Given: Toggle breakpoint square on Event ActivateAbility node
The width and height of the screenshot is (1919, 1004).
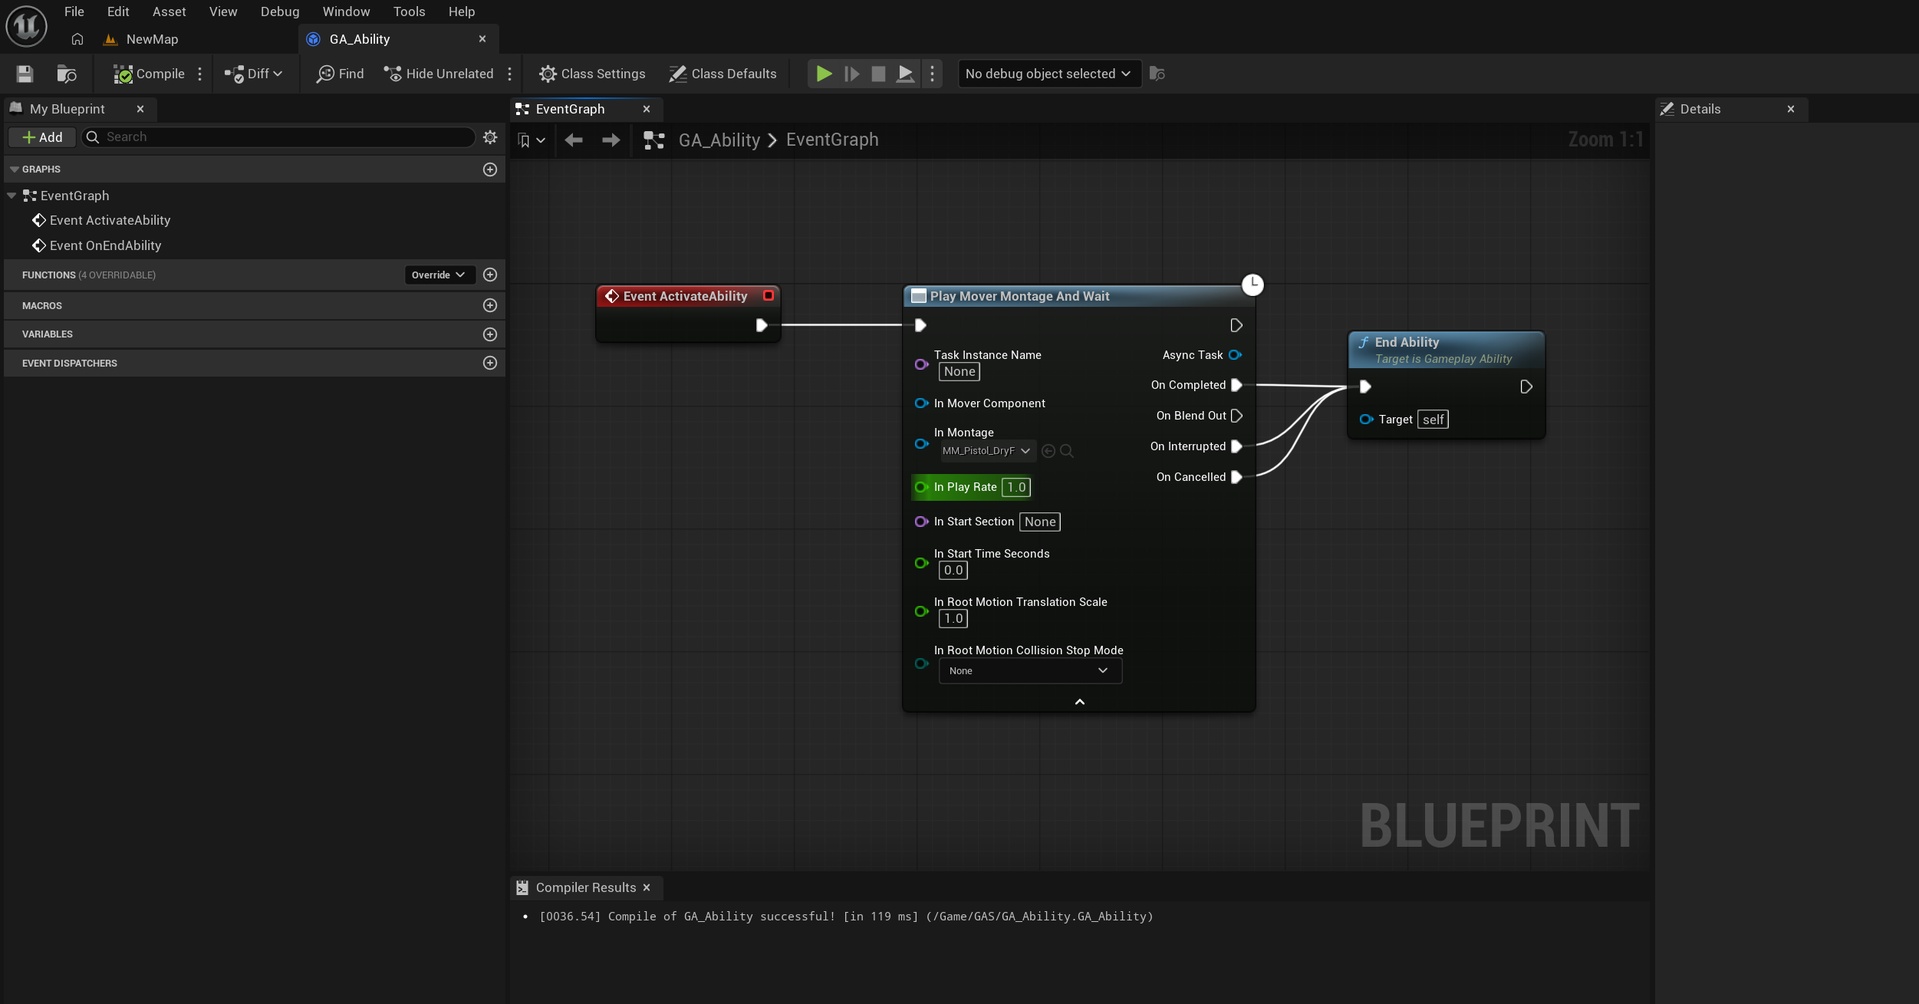Looking at the screenshot, I should tap(768, 295).
